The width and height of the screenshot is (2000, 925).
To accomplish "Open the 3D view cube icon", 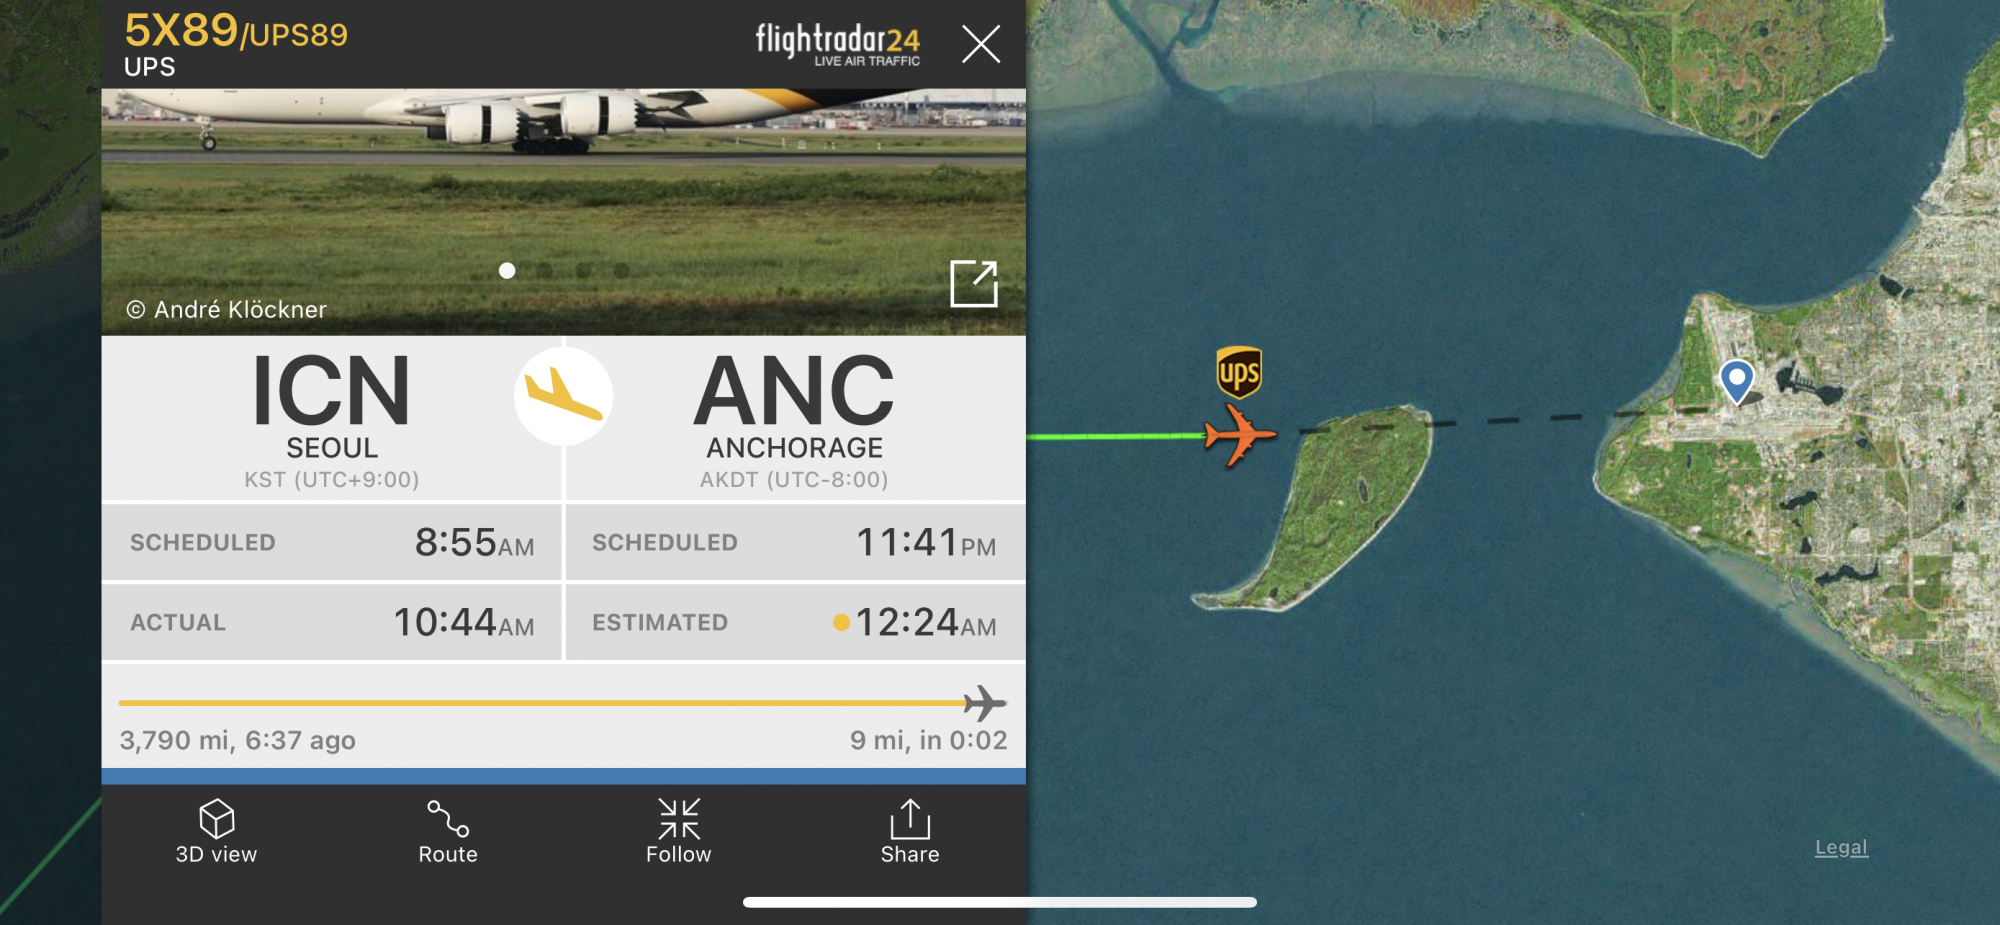I will [x=217, y=819].
